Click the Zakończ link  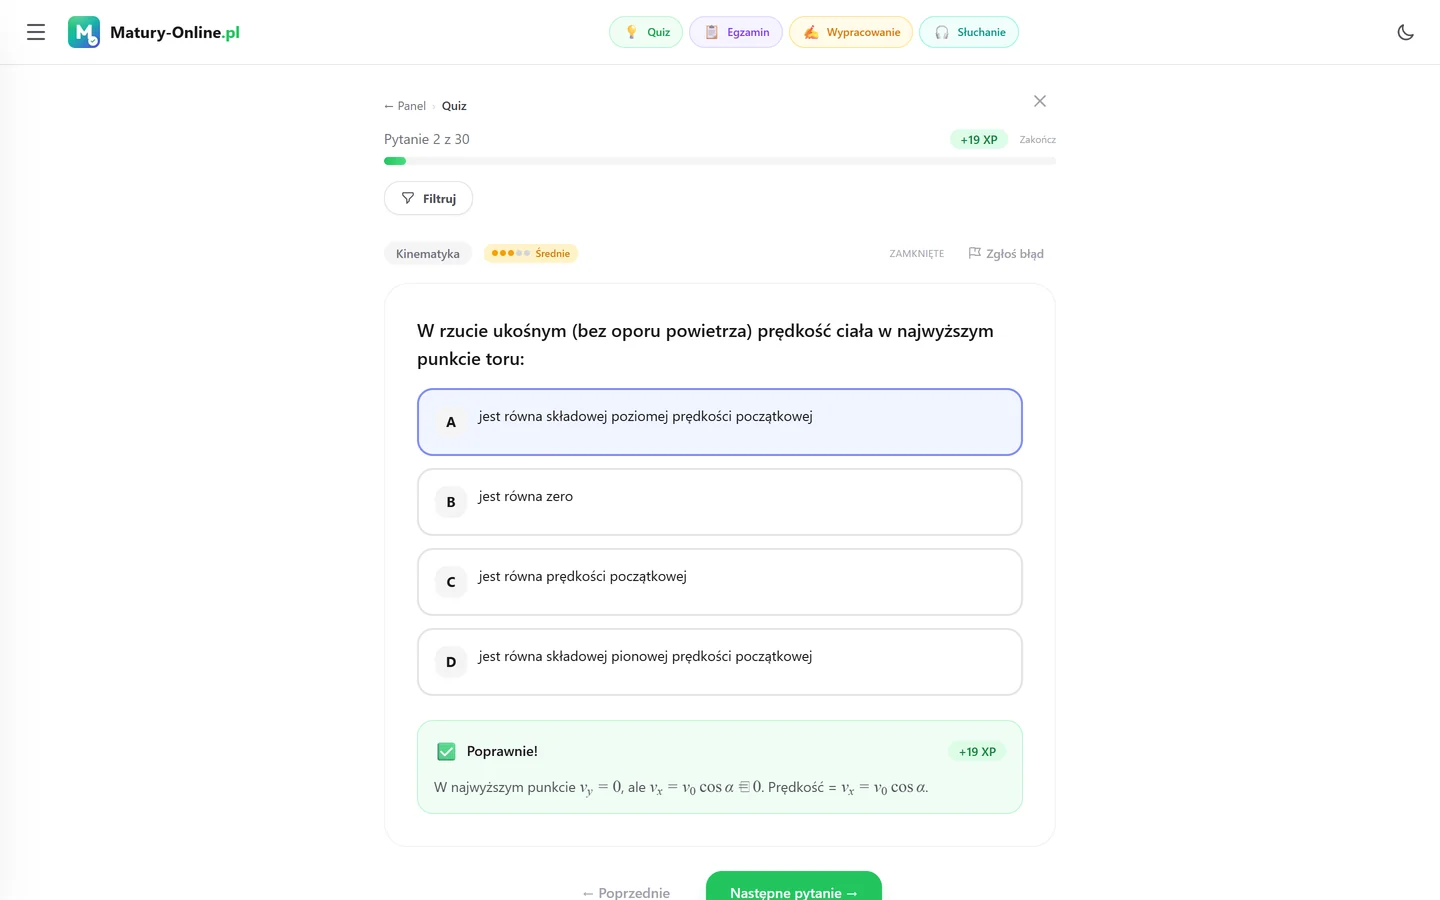point(1037,140)
